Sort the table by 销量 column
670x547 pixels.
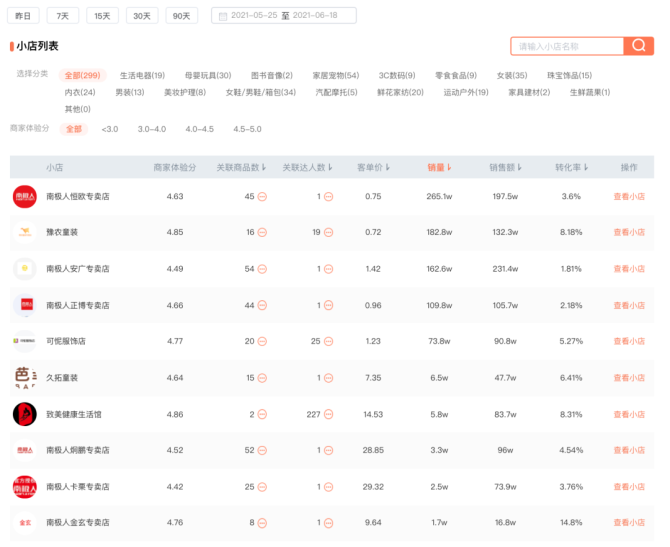[x=439, y=168]
